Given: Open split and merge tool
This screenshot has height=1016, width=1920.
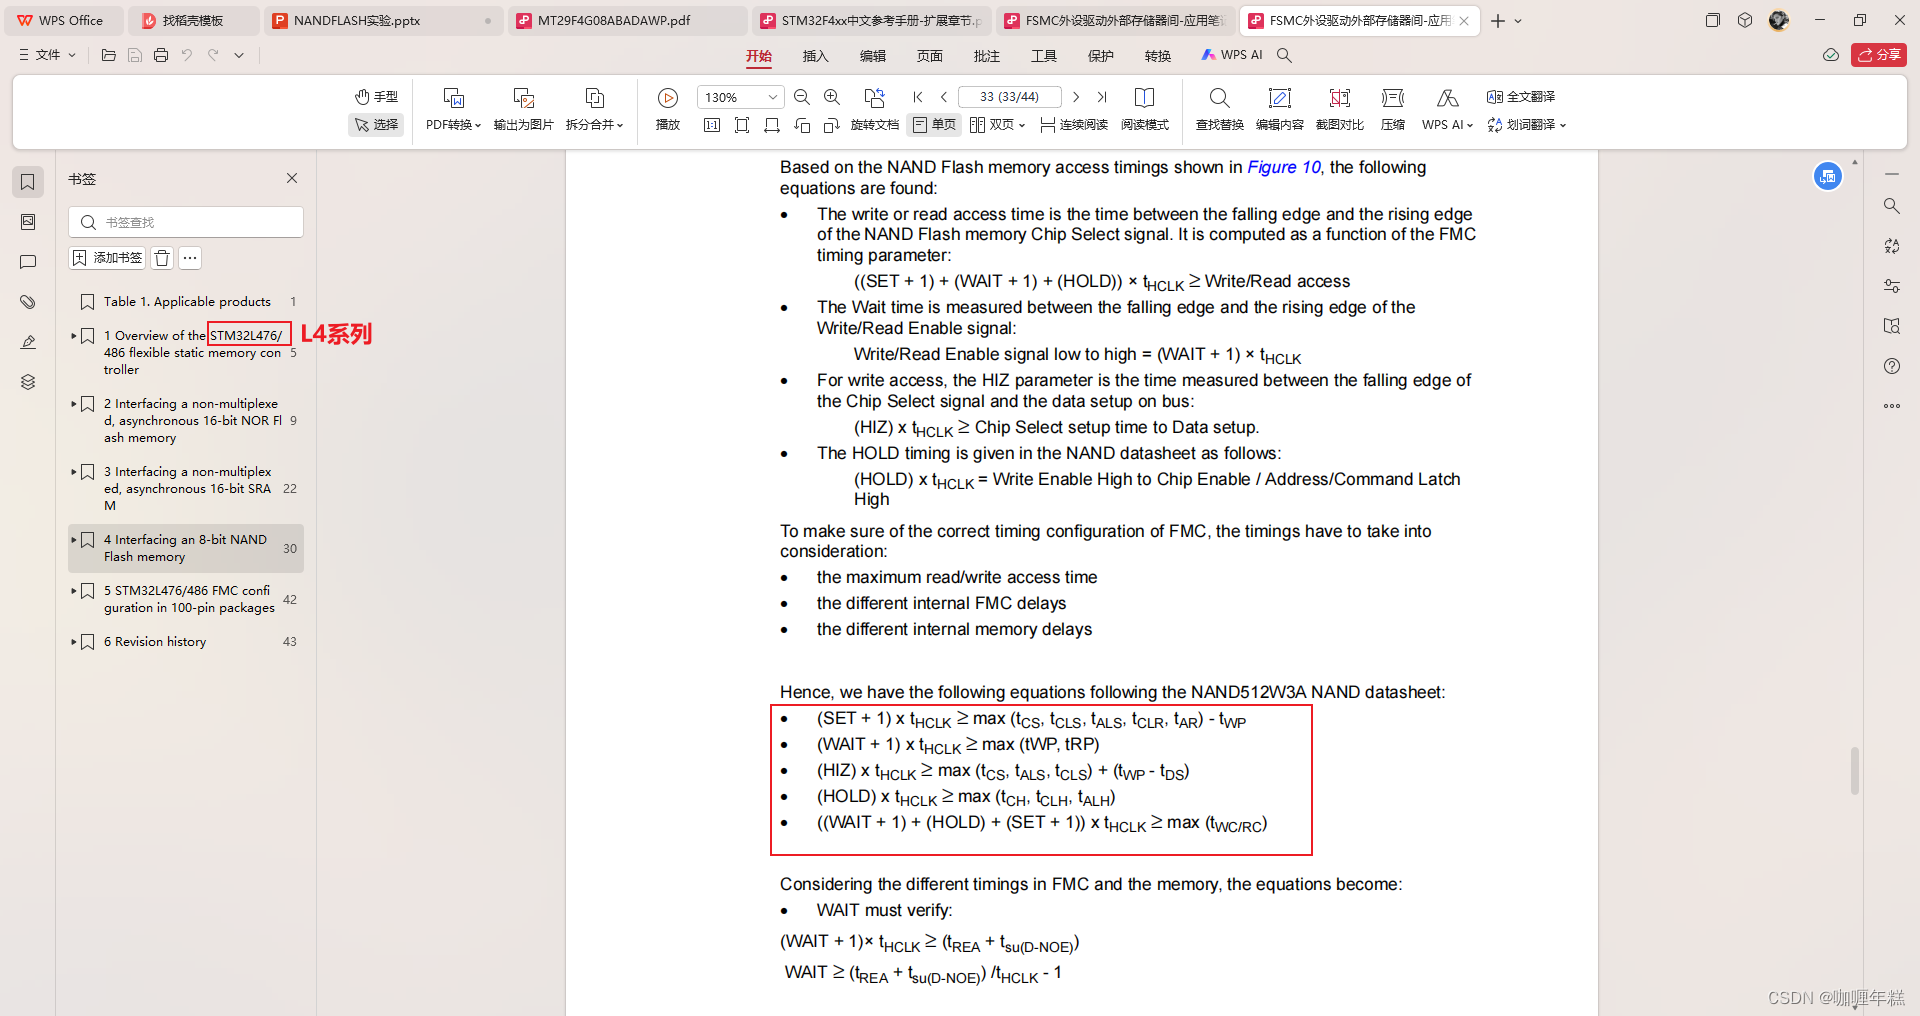Looking at the screenshot, I should coord(594,110).
